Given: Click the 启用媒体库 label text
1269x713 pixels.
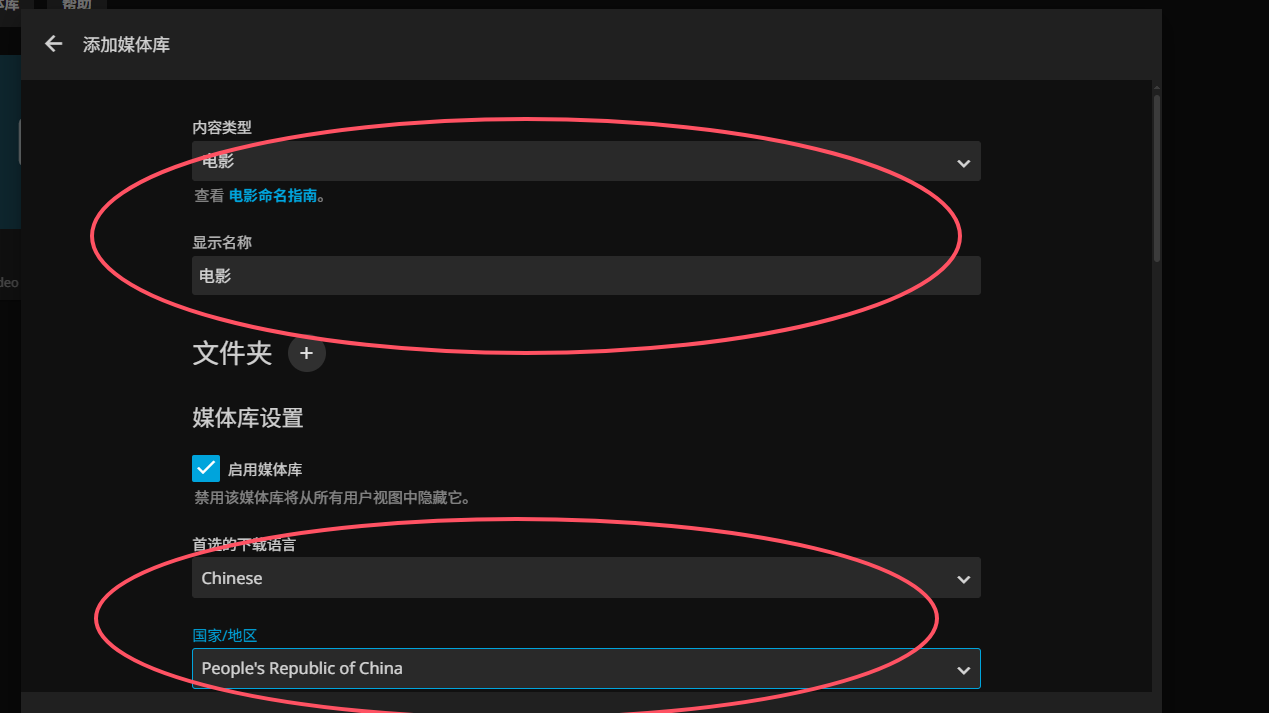Looking at the screenshot, I should pos(265,469).
